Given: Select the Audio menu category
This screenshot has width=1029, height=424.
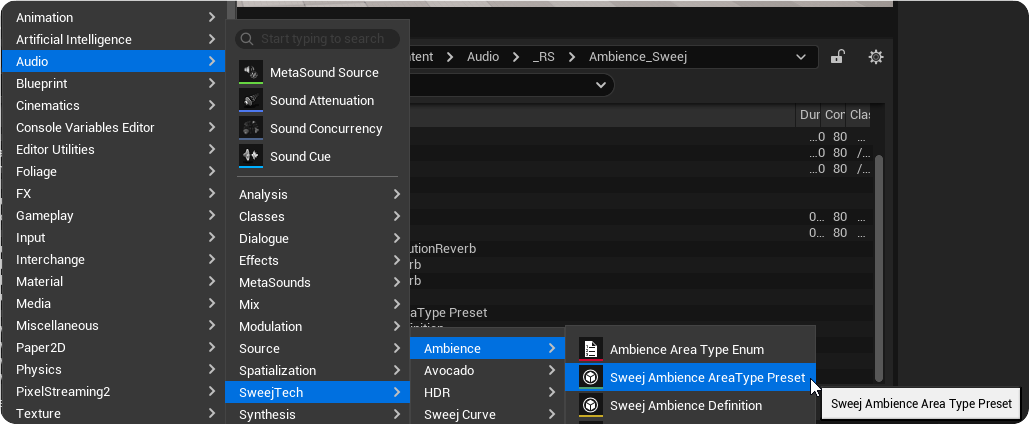Looking at the screenshot, I should tap(114, 62).
